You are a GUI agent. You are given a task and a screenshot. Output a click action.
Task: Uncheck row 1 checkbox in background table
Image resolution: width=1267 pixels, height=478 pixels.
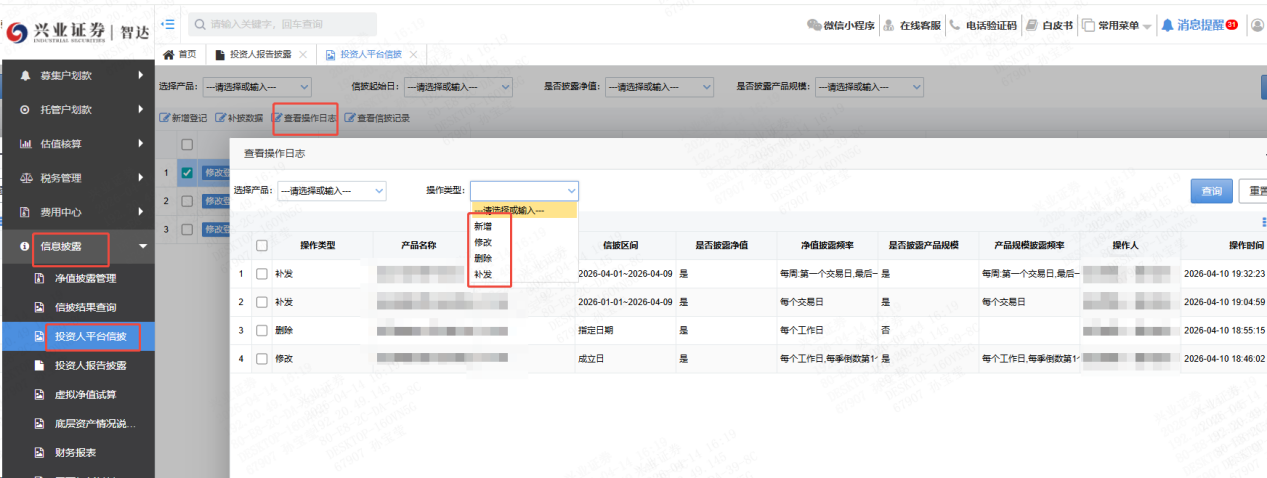[187, 172]
